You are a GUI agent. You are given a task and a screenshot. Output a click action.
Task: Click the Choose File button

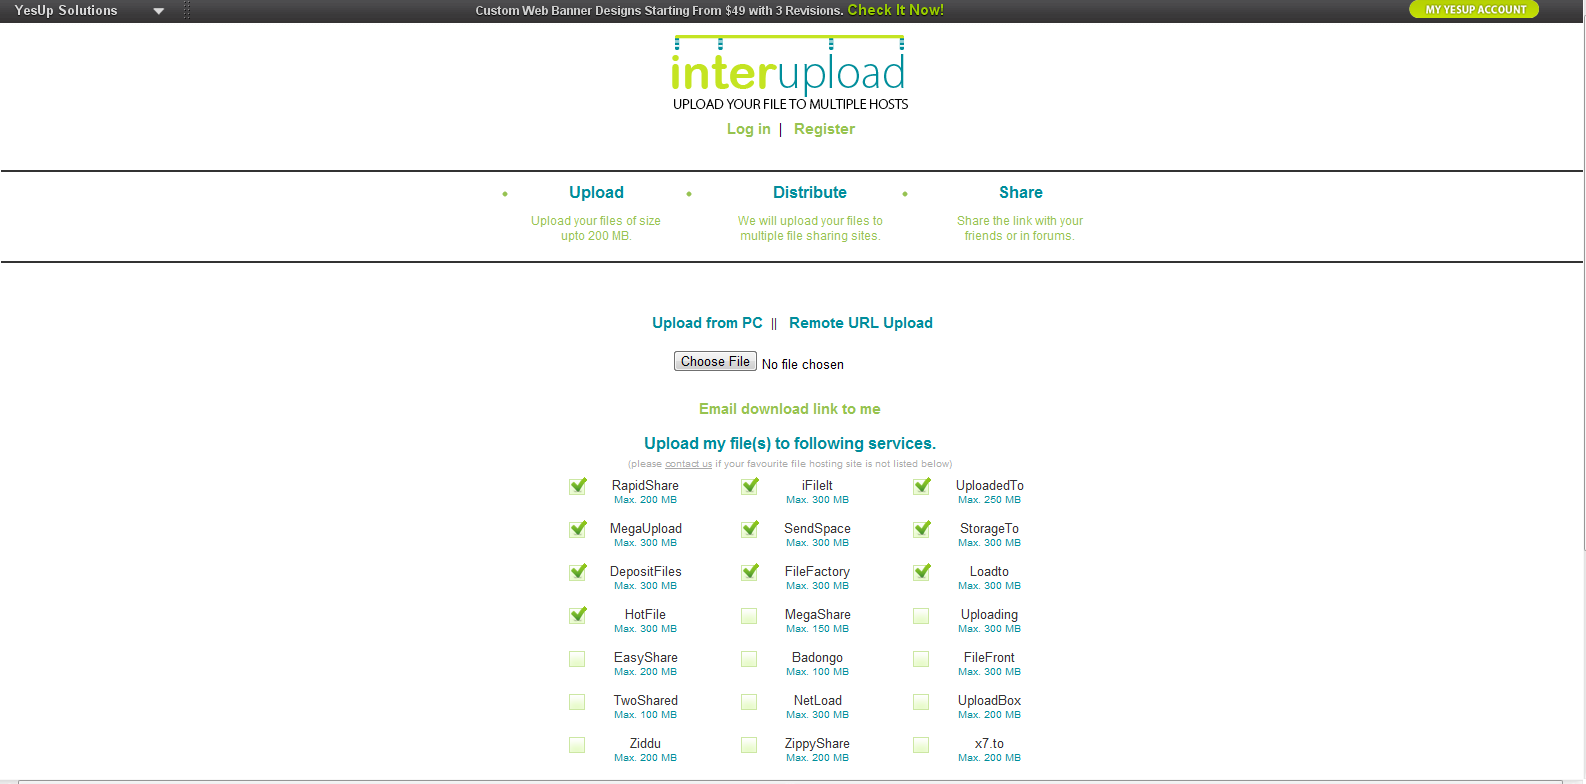[x=715, y=361]
